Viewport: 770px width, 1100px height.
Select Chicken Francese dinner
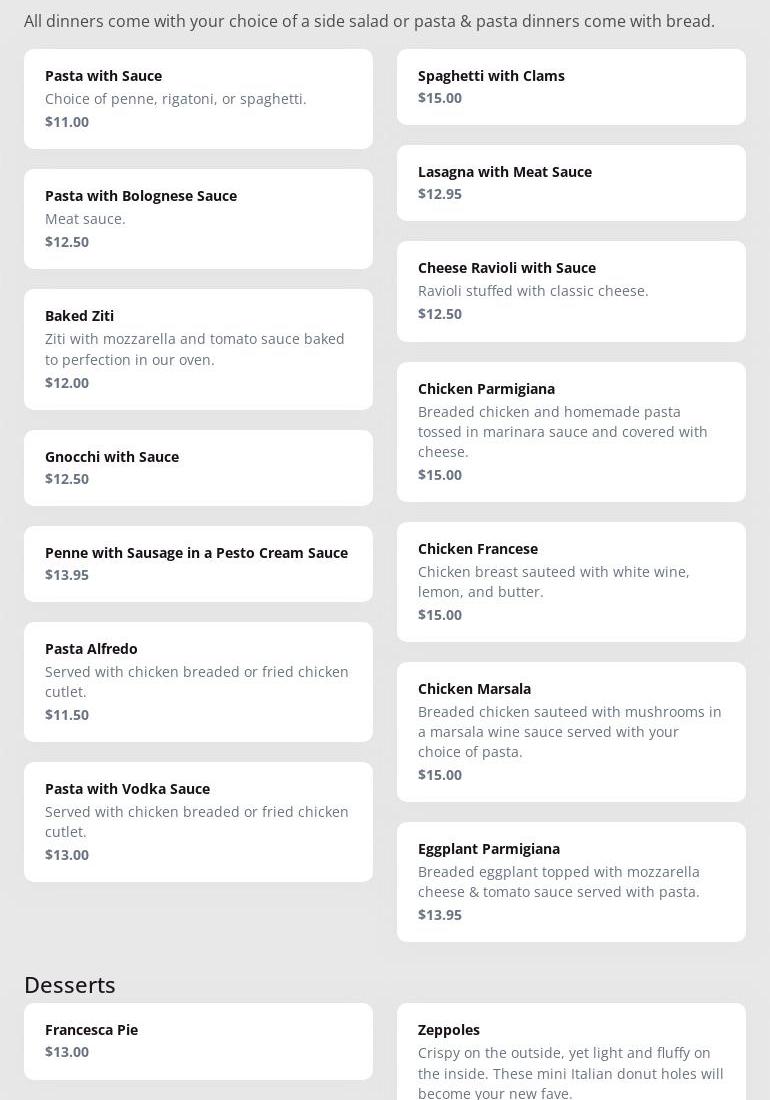click(x=571, y=581)
